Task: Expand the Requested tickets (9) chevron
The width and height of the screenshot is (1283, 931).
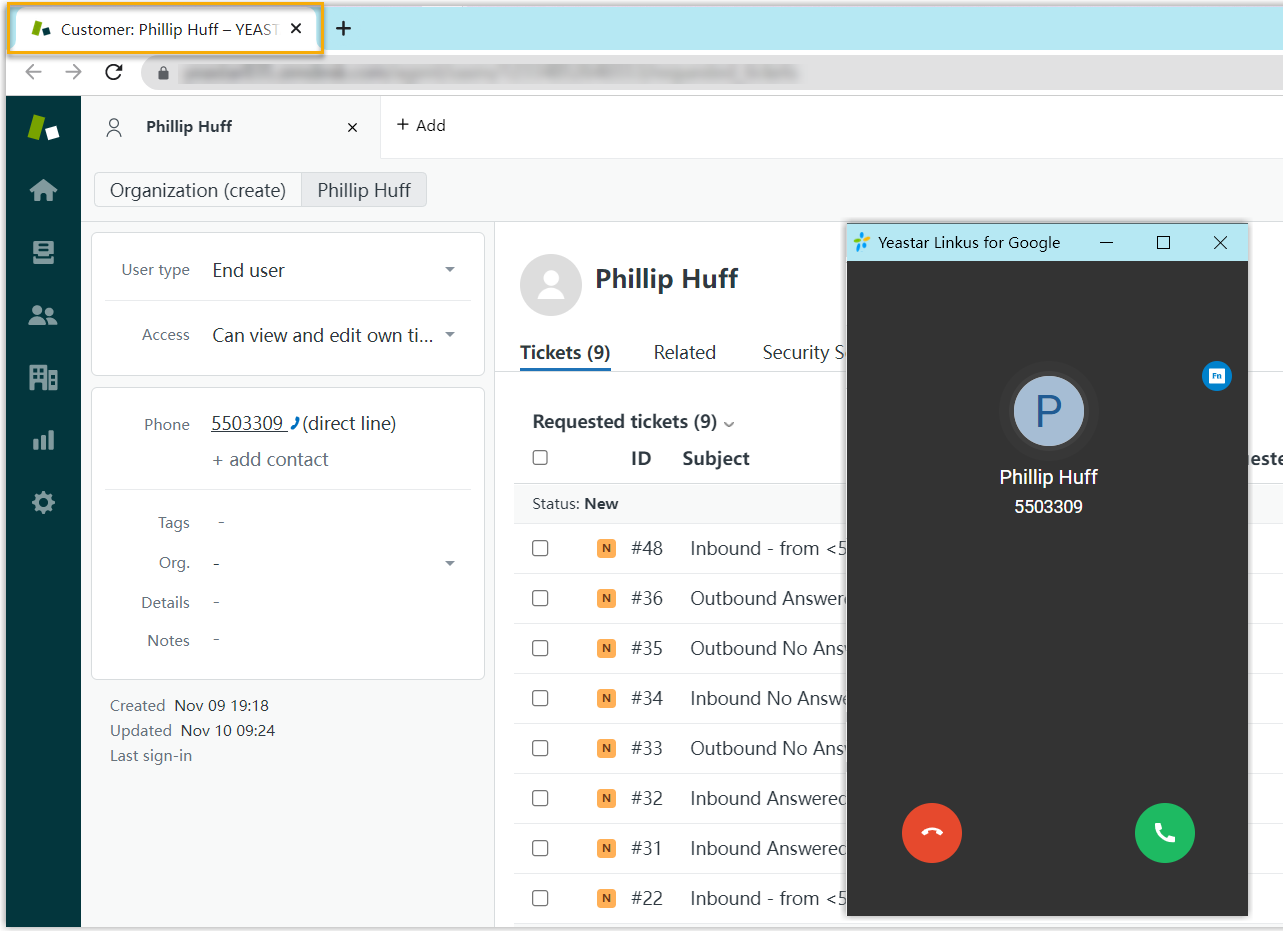Action: pyautogui.click(x=729, y=424)
